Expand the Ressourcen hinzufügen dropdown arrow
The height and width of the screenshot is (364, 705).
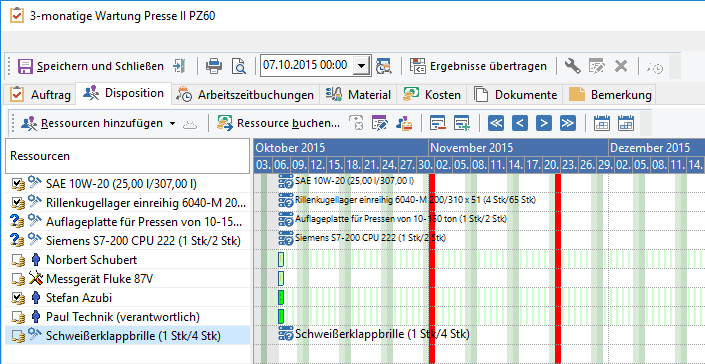click(x=172, y=123)
